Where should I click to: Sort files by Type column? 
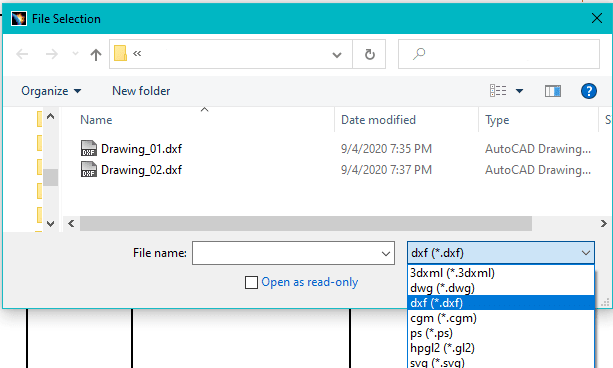pyautogui.click(x=497, y=120)
